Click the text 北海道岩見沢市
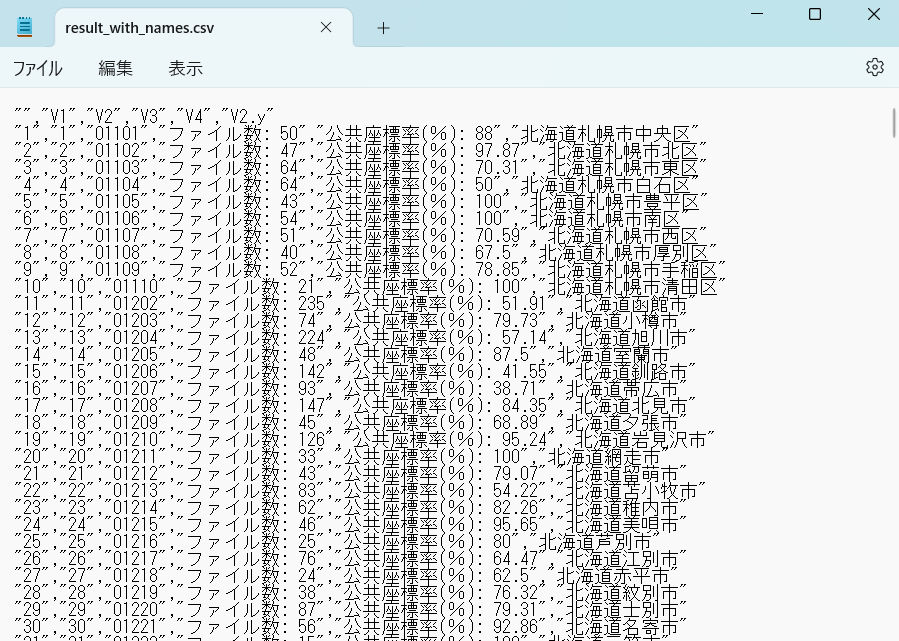Viewport: 899px width, 641px height. tap(640, 440)
